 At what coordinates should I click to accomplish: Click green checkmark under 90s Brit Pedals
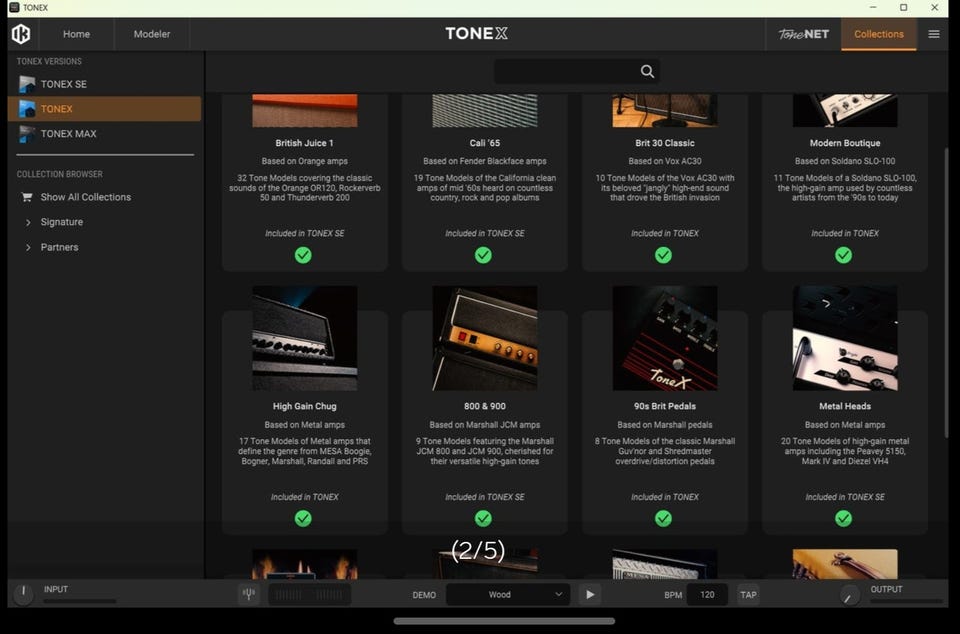click(x=663, y=518)
